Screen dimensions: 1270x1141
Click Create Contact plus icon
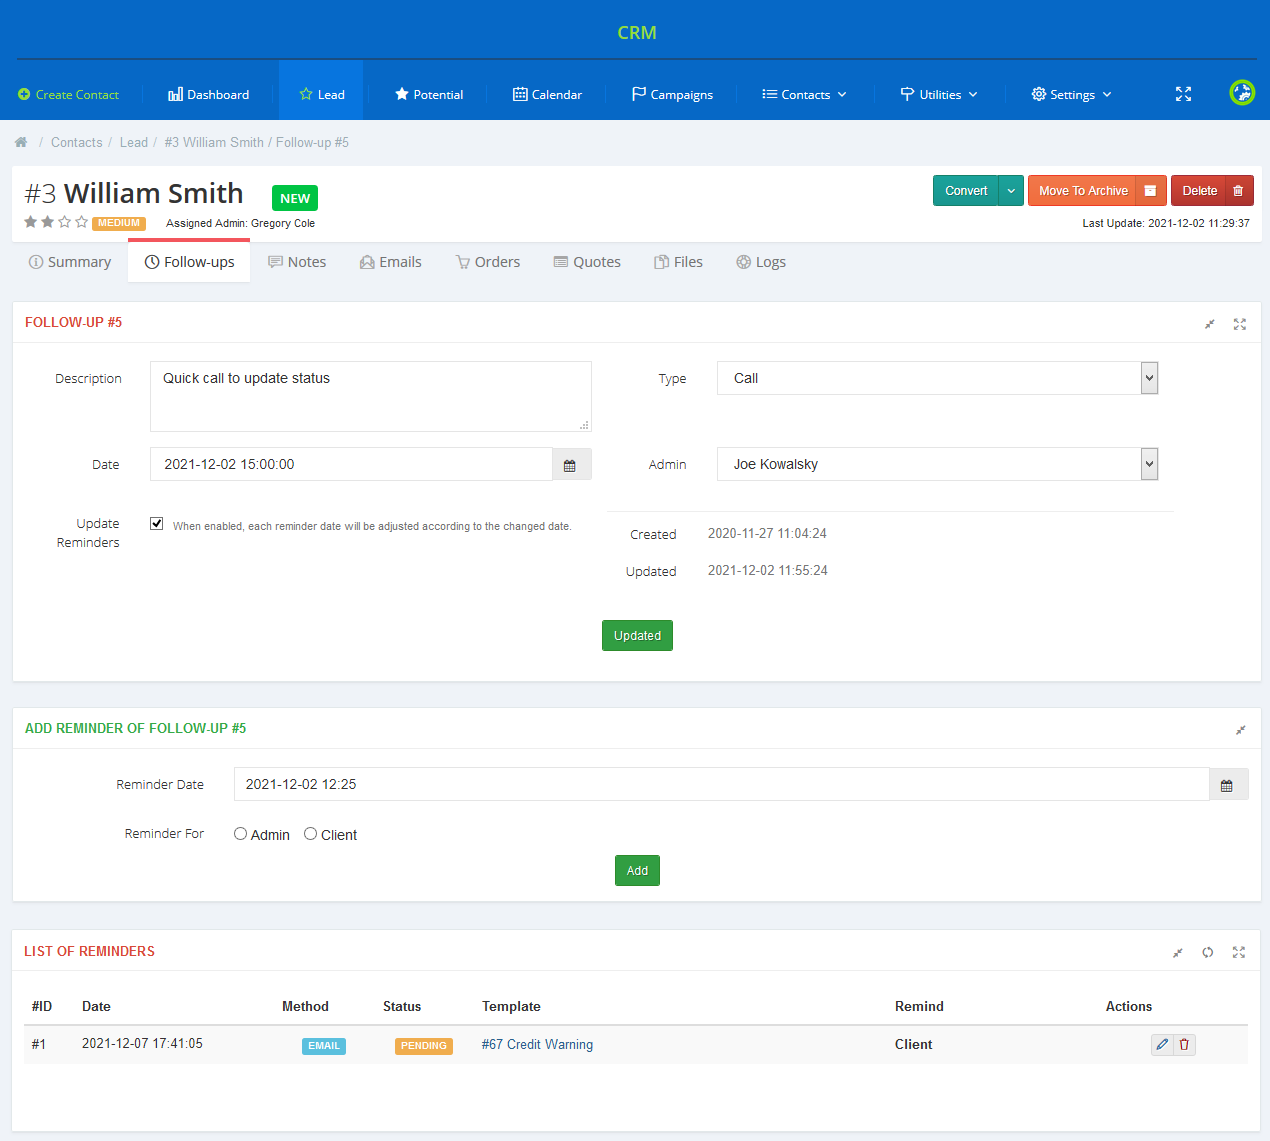(x=24, y=95)
